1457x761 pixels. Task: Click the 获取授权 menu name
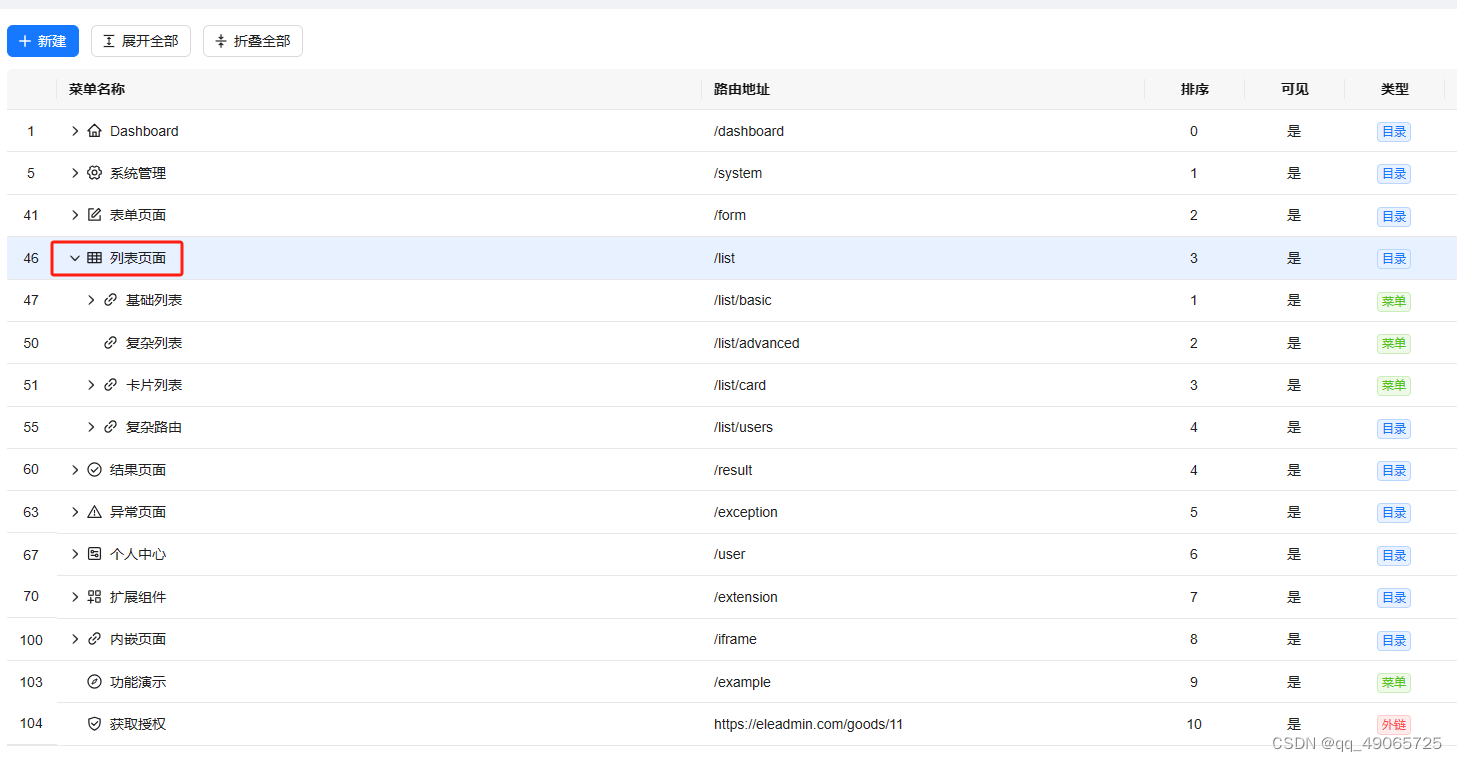(x=138, y=724)
